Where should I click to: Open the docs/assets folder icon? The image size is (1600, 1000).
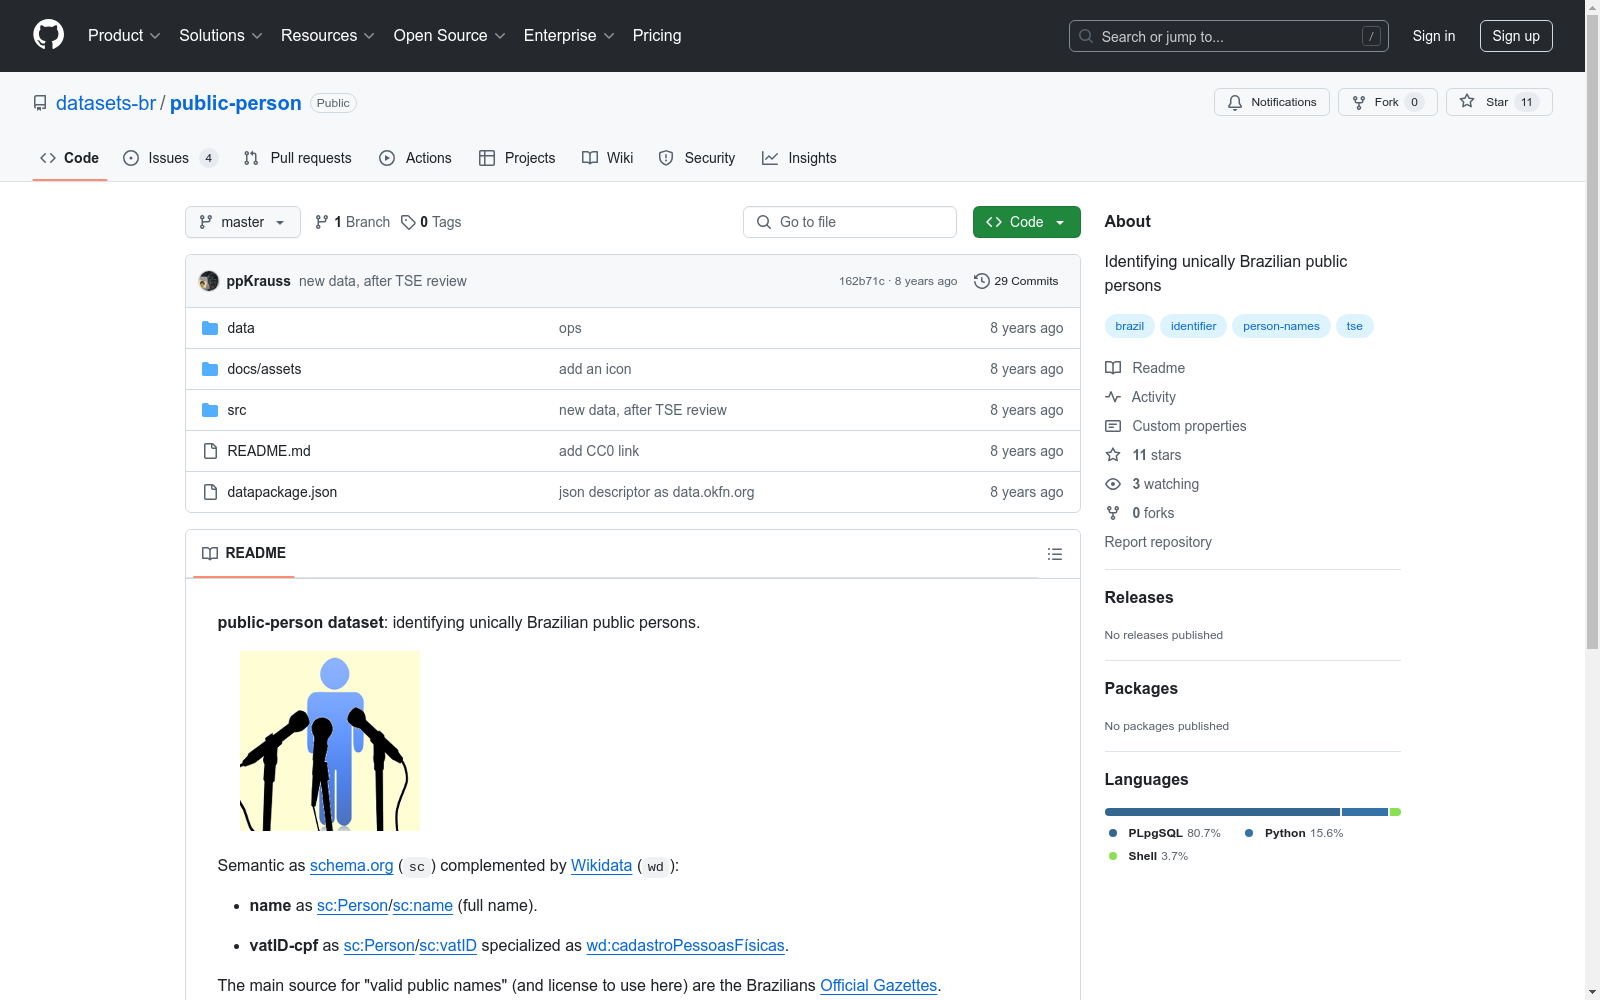(x=210, y=369)
